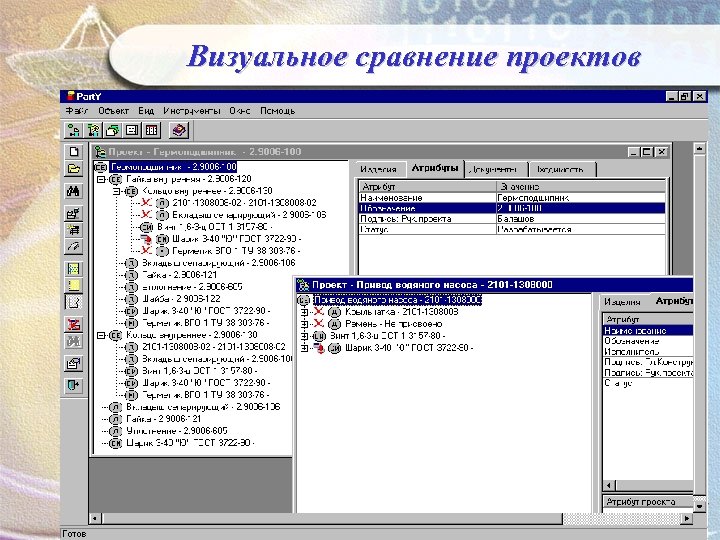Collapse the top-level Кольцо внутреннее node above 2101-1308008-02 without X
720x540 pixels.
[x=101, y=335]
